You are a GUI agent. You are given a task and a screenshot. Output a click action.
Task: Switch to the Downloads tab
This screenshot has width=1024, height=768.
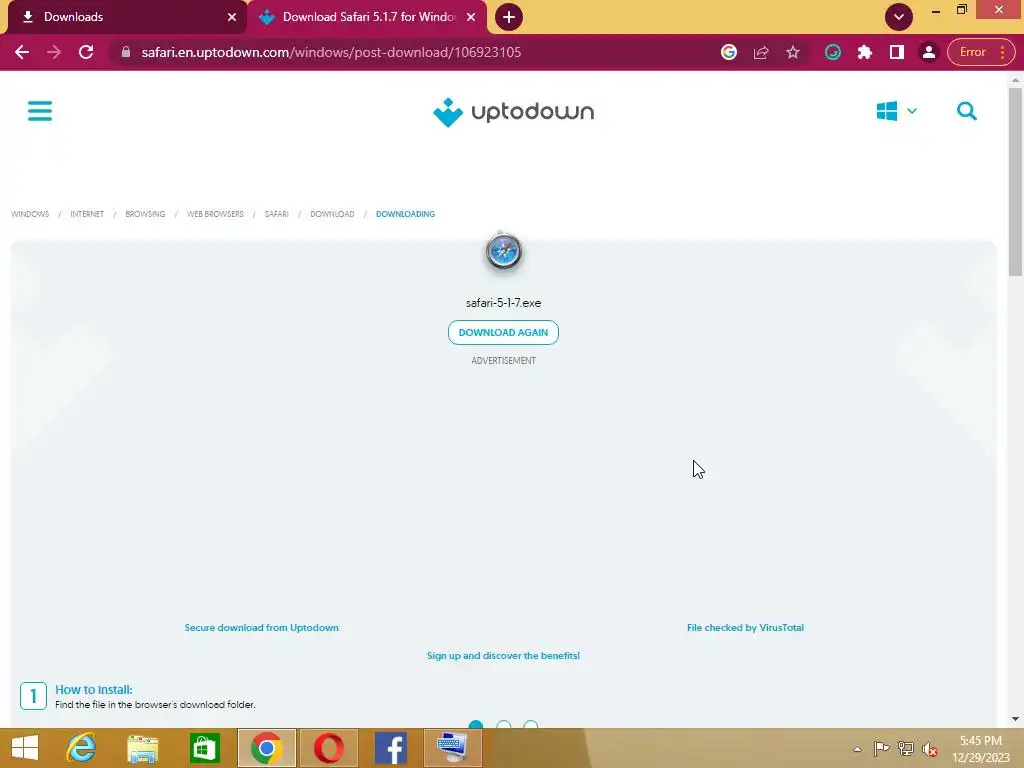(124, 17)
